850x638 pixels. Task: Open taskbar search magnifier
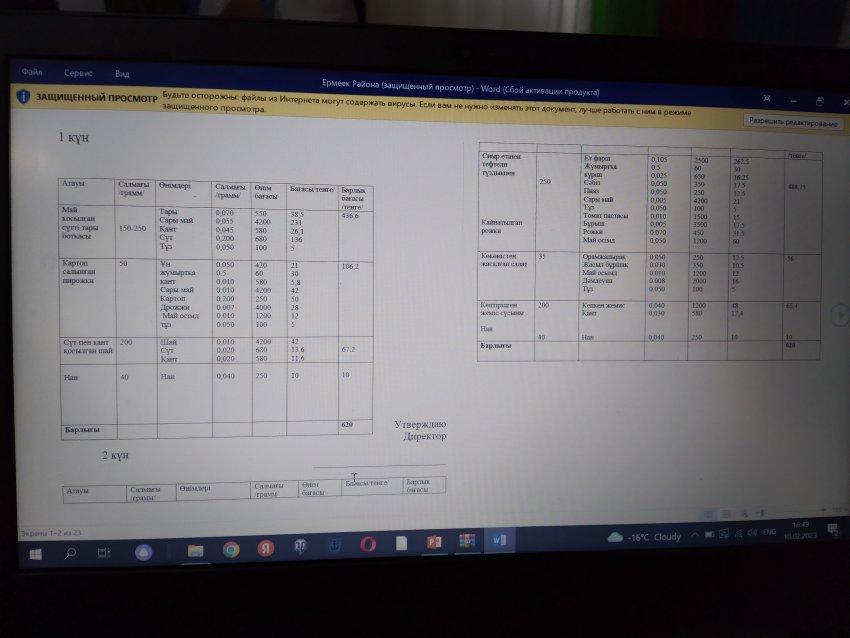(x=70, y=553)
